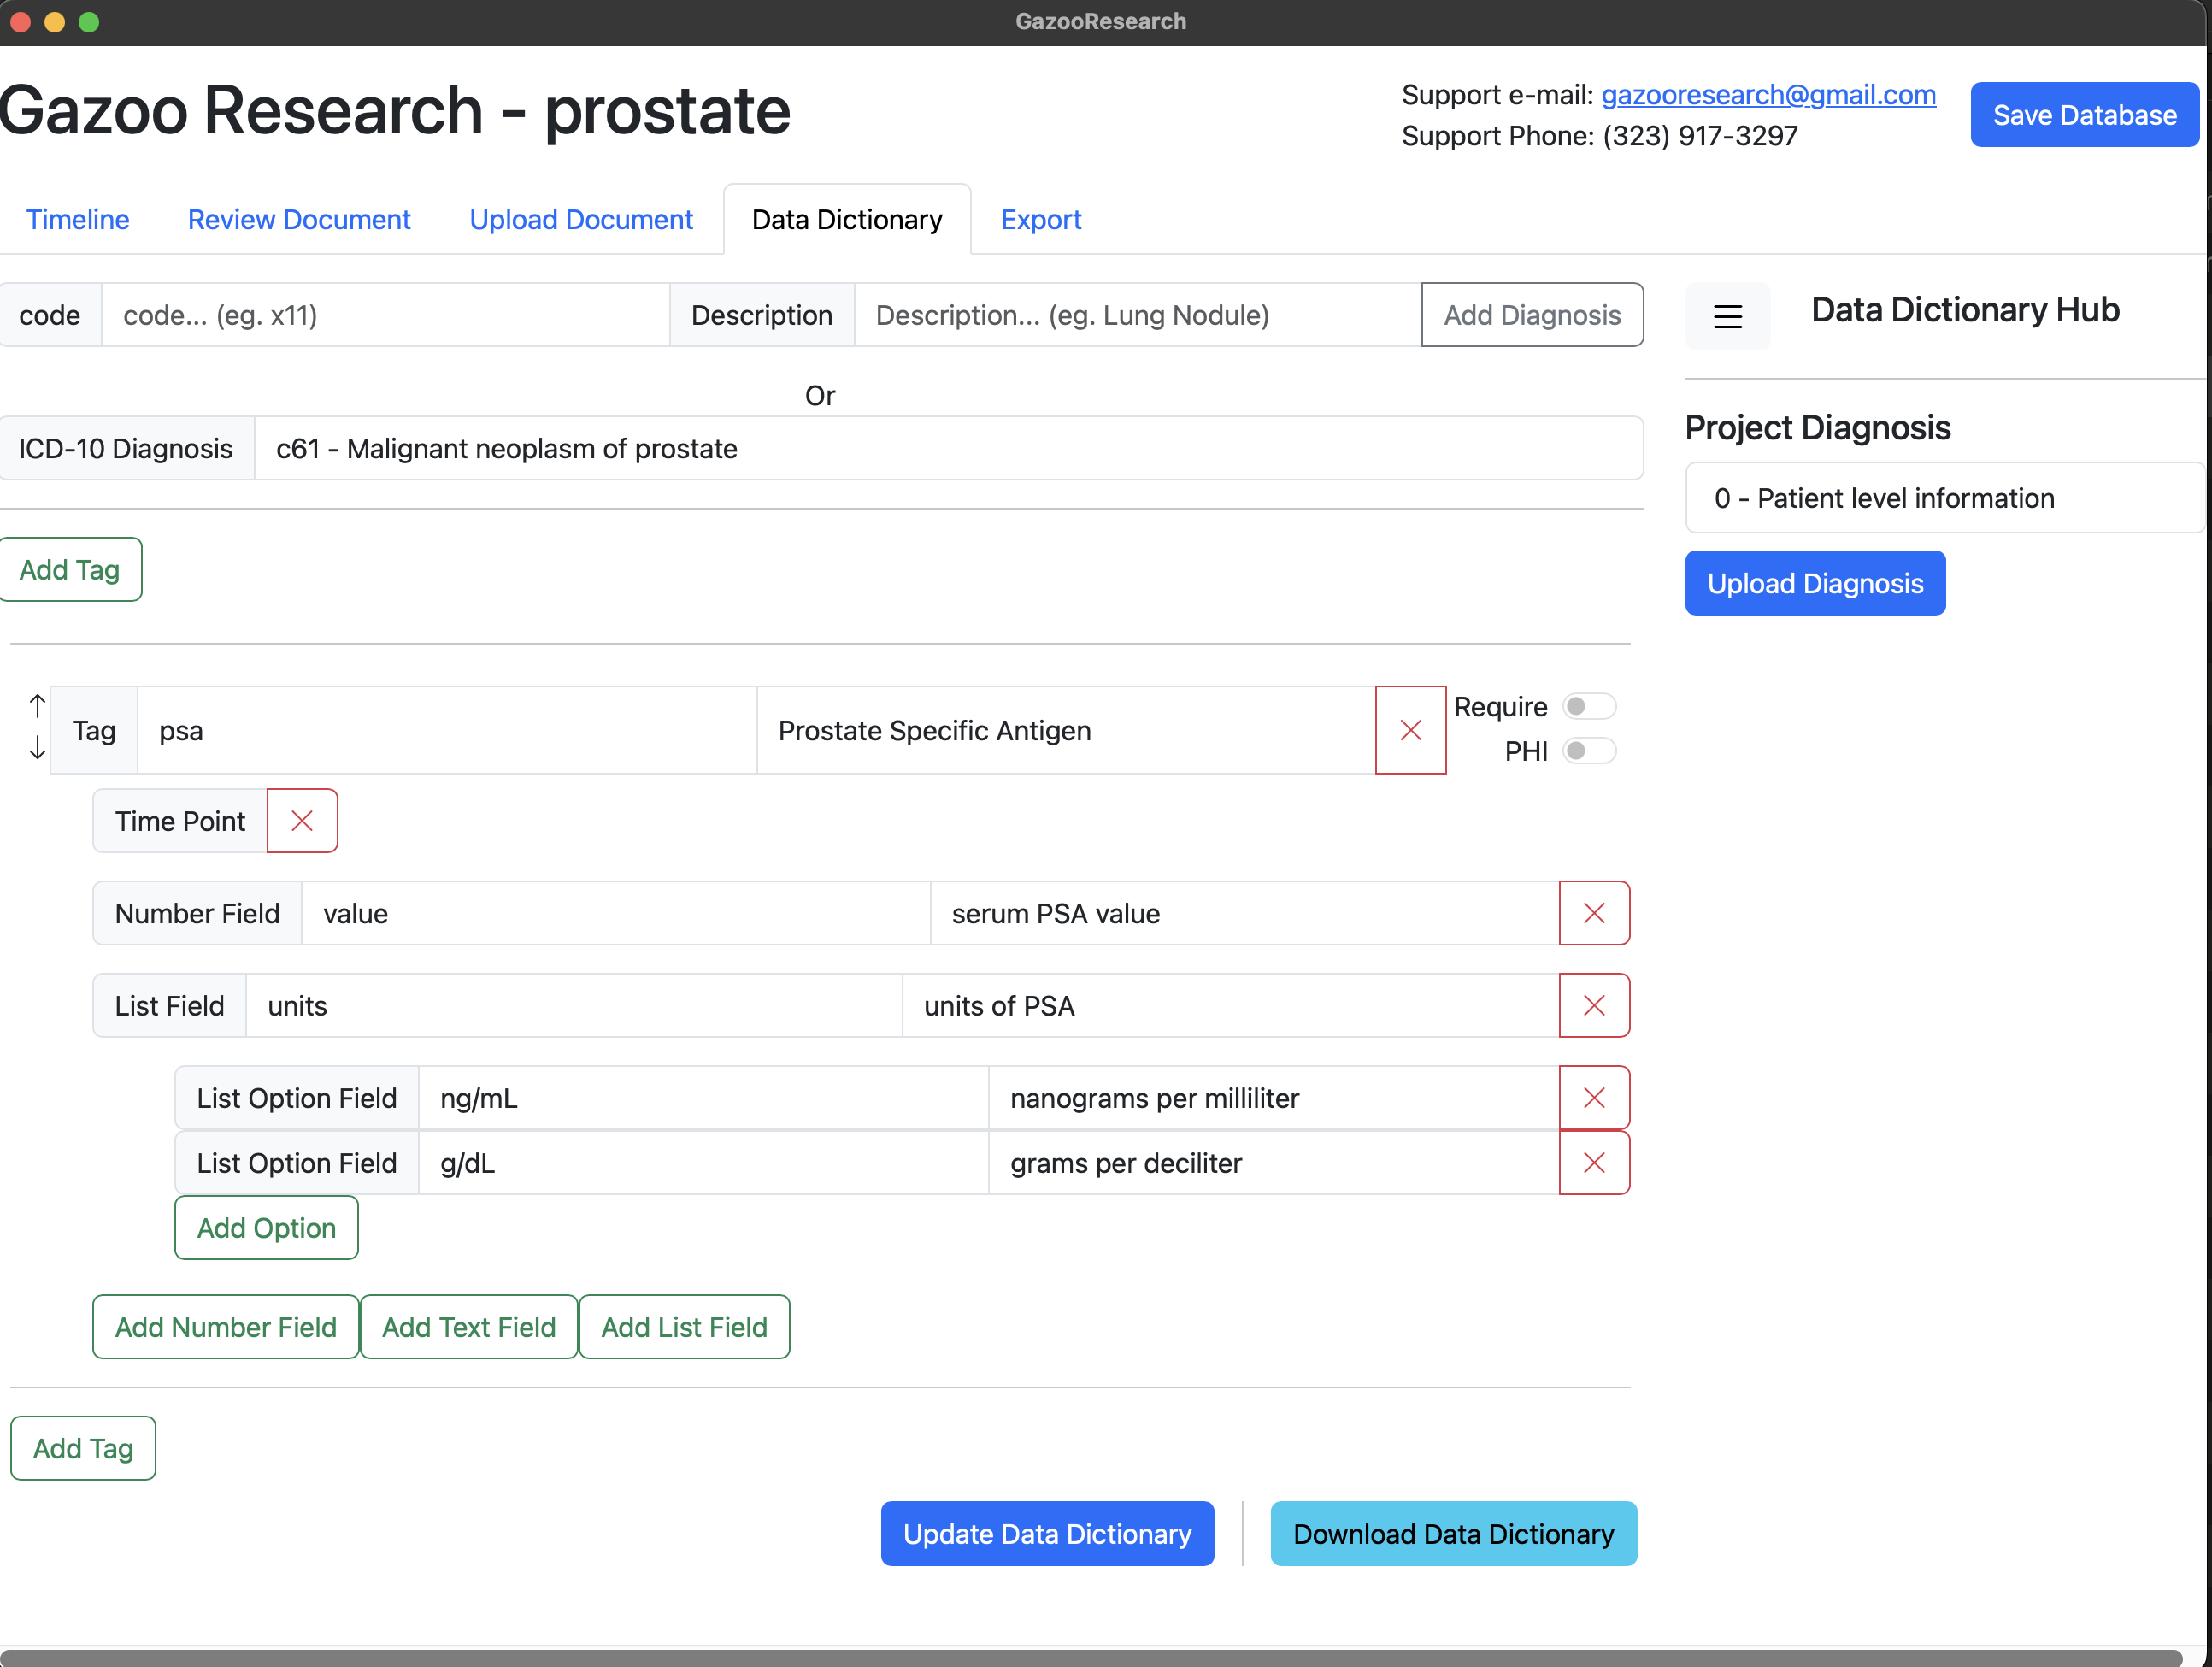Switch to the Timeline tab
The width and height of the screenshot is (2212, 1667).
pos(77,220)
